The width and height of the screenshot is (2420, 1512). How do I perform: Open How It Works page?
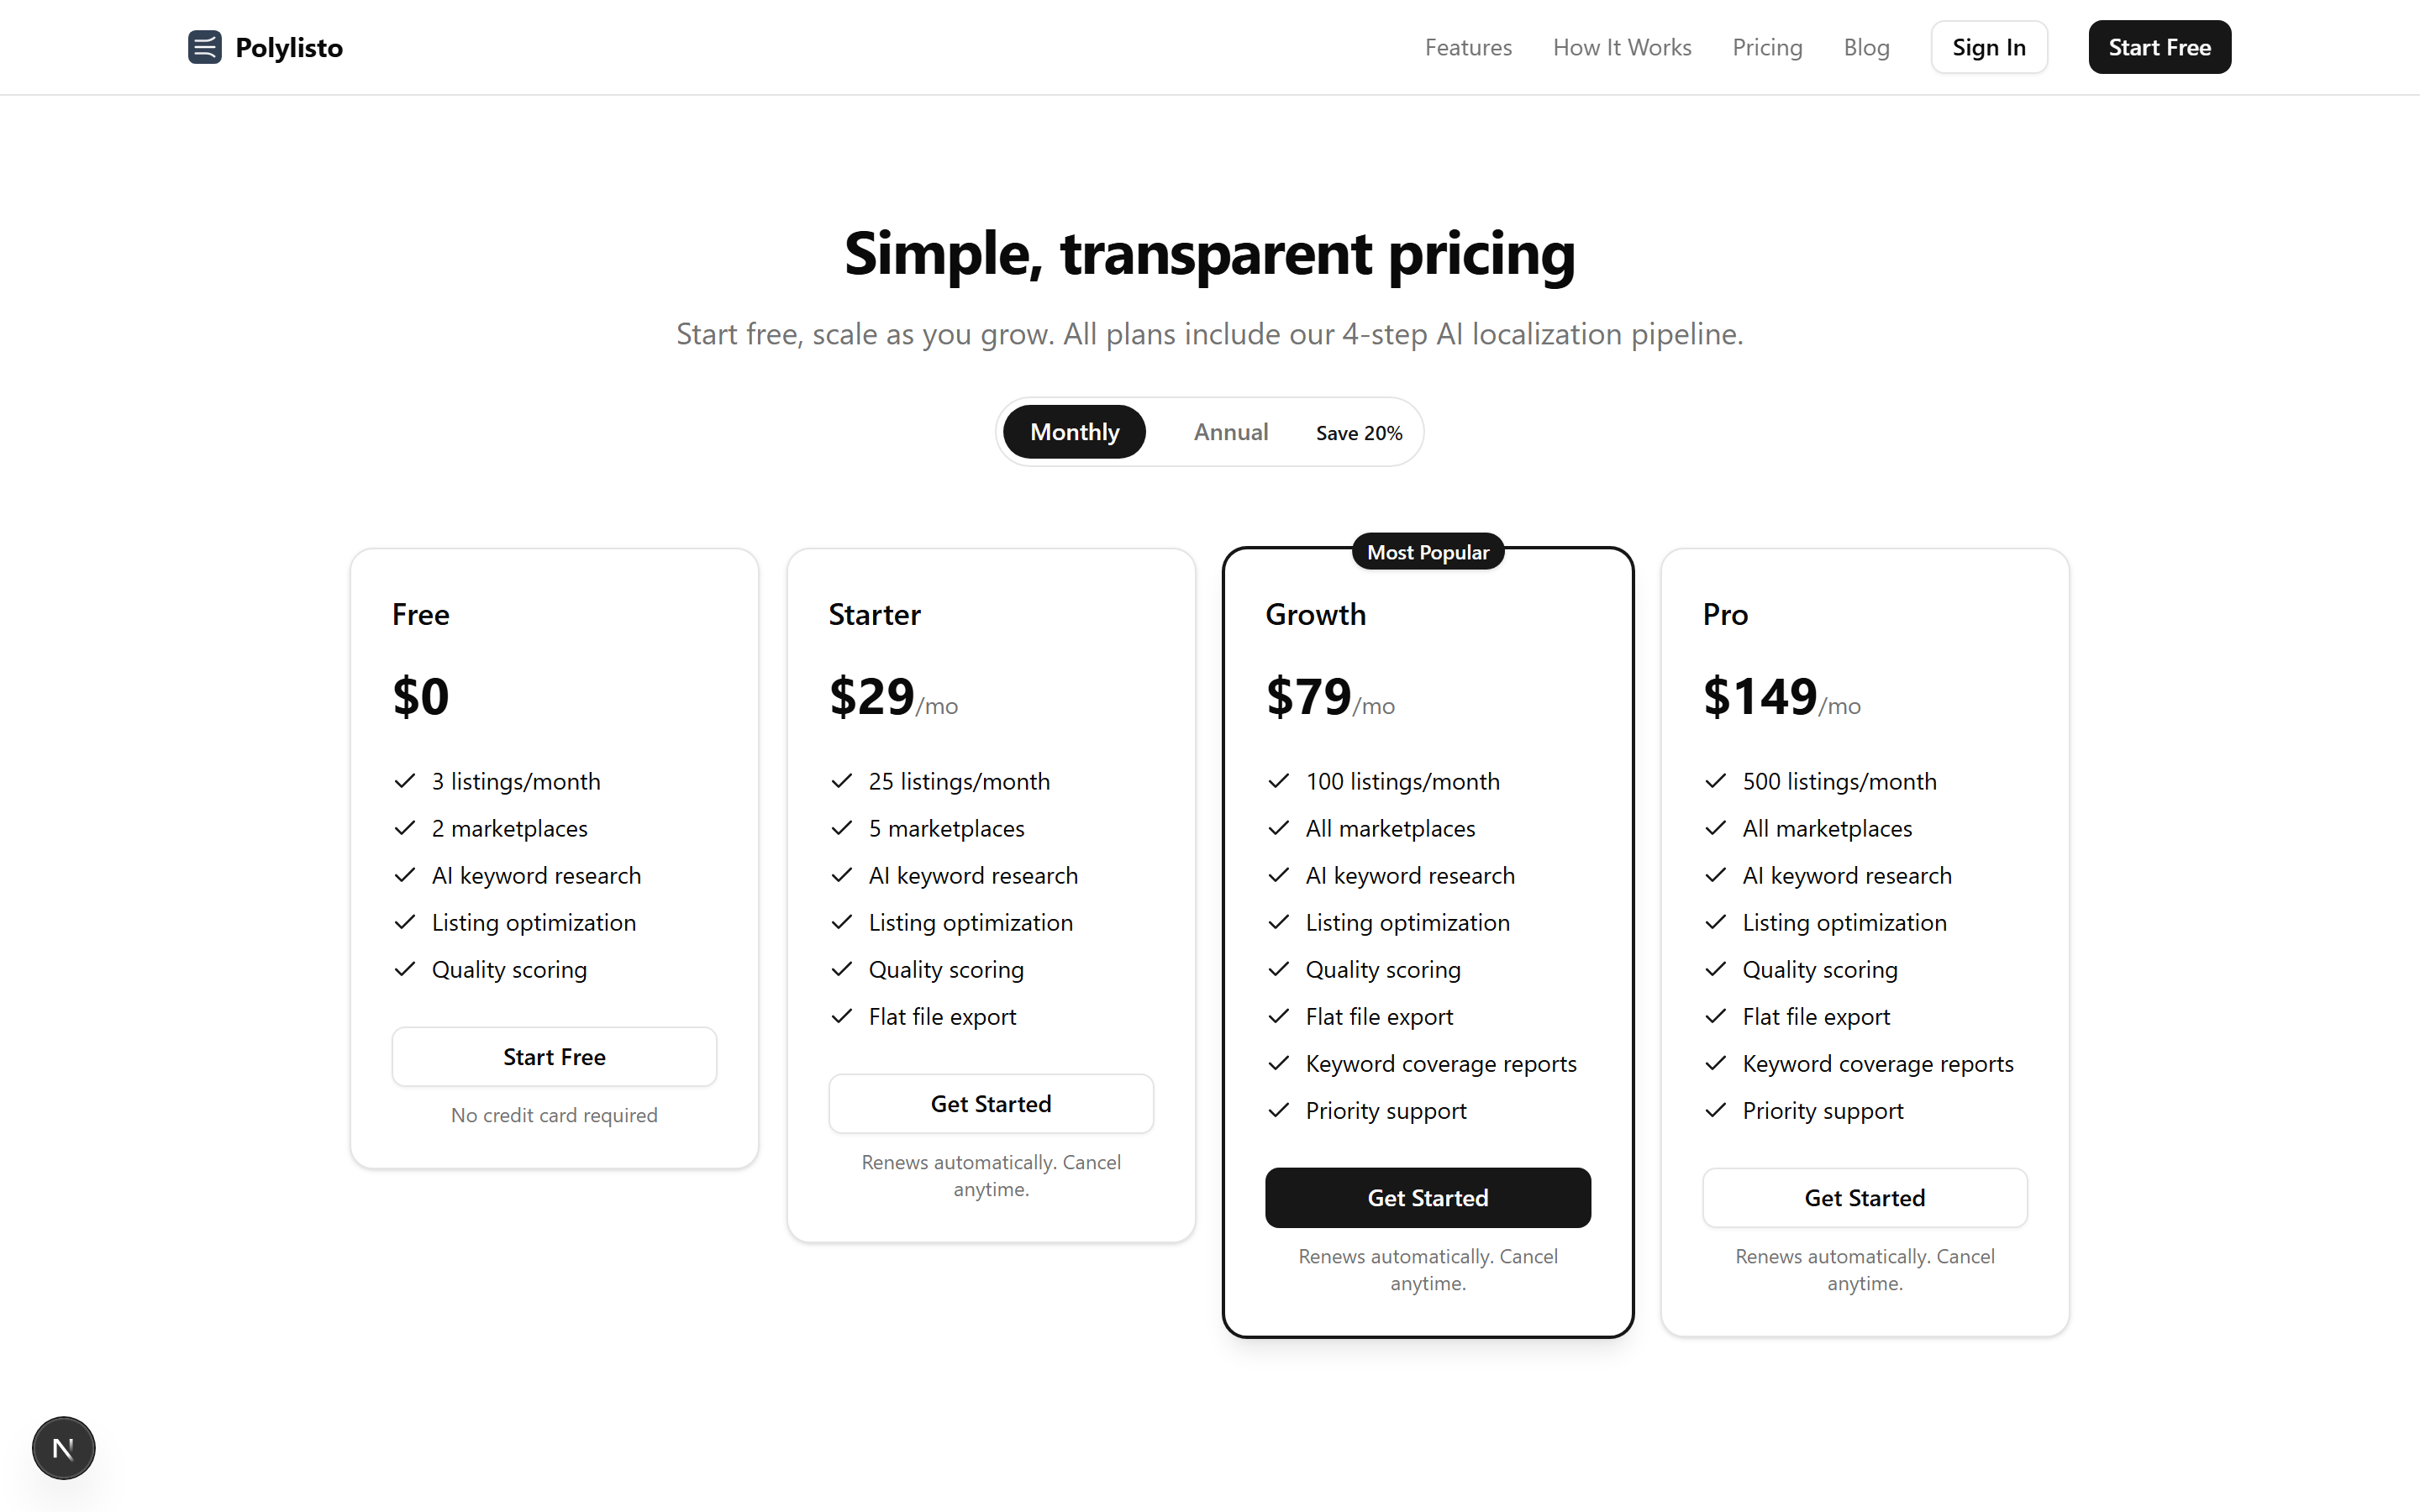pos(1622,47)
